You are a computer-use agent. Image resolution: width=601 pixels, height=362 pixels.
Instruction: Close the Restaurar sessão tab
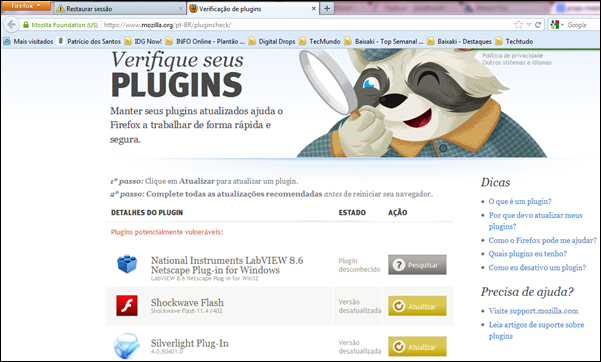[181, 8]
